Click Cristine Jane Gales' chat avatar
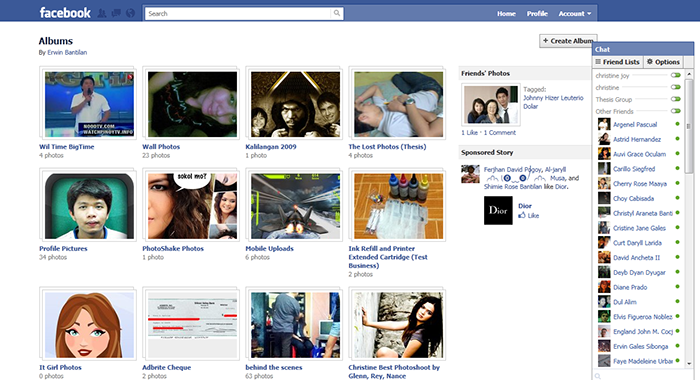Image resolution: width=700 pixels, height=380 pixels. [604, 228]
